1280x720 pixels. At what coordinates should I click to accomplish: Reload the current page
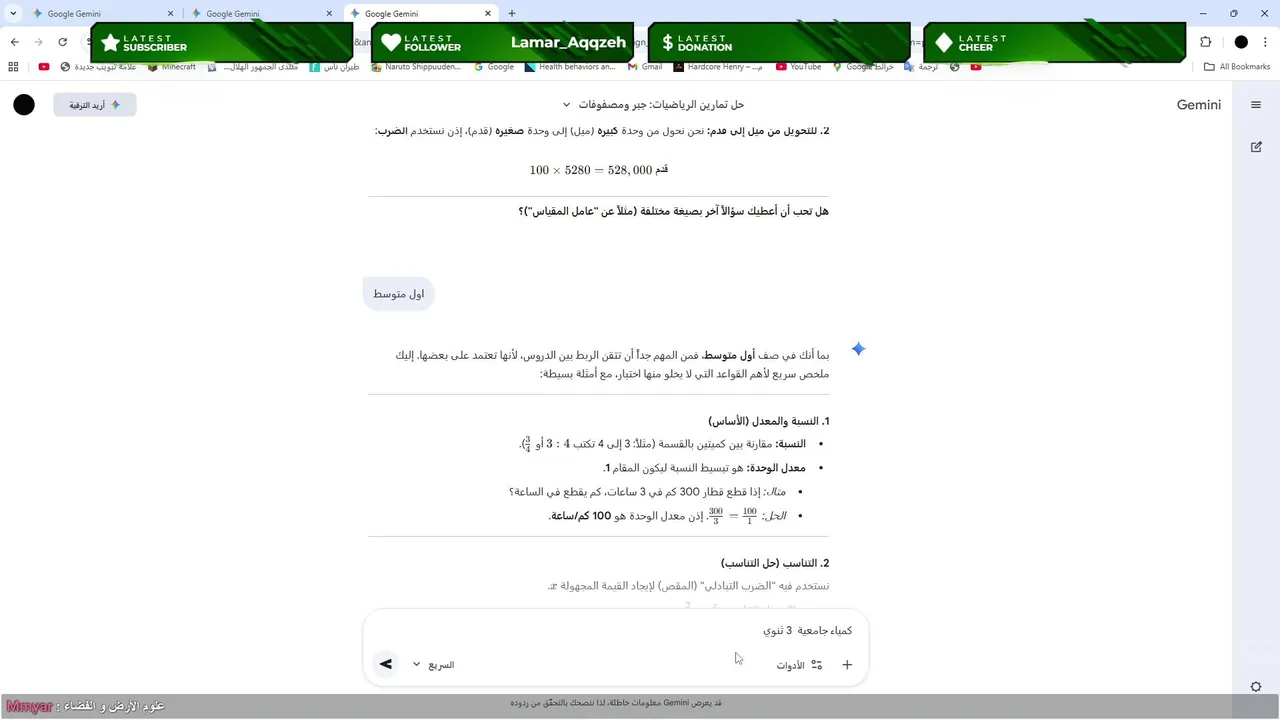pos(63,42)
